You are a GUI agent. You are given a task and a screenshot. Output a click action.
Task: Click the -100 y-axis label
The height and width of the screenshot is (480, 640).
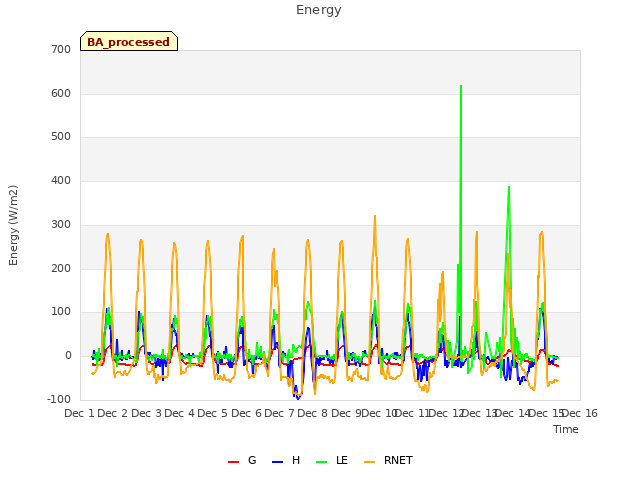click(59, 400)
